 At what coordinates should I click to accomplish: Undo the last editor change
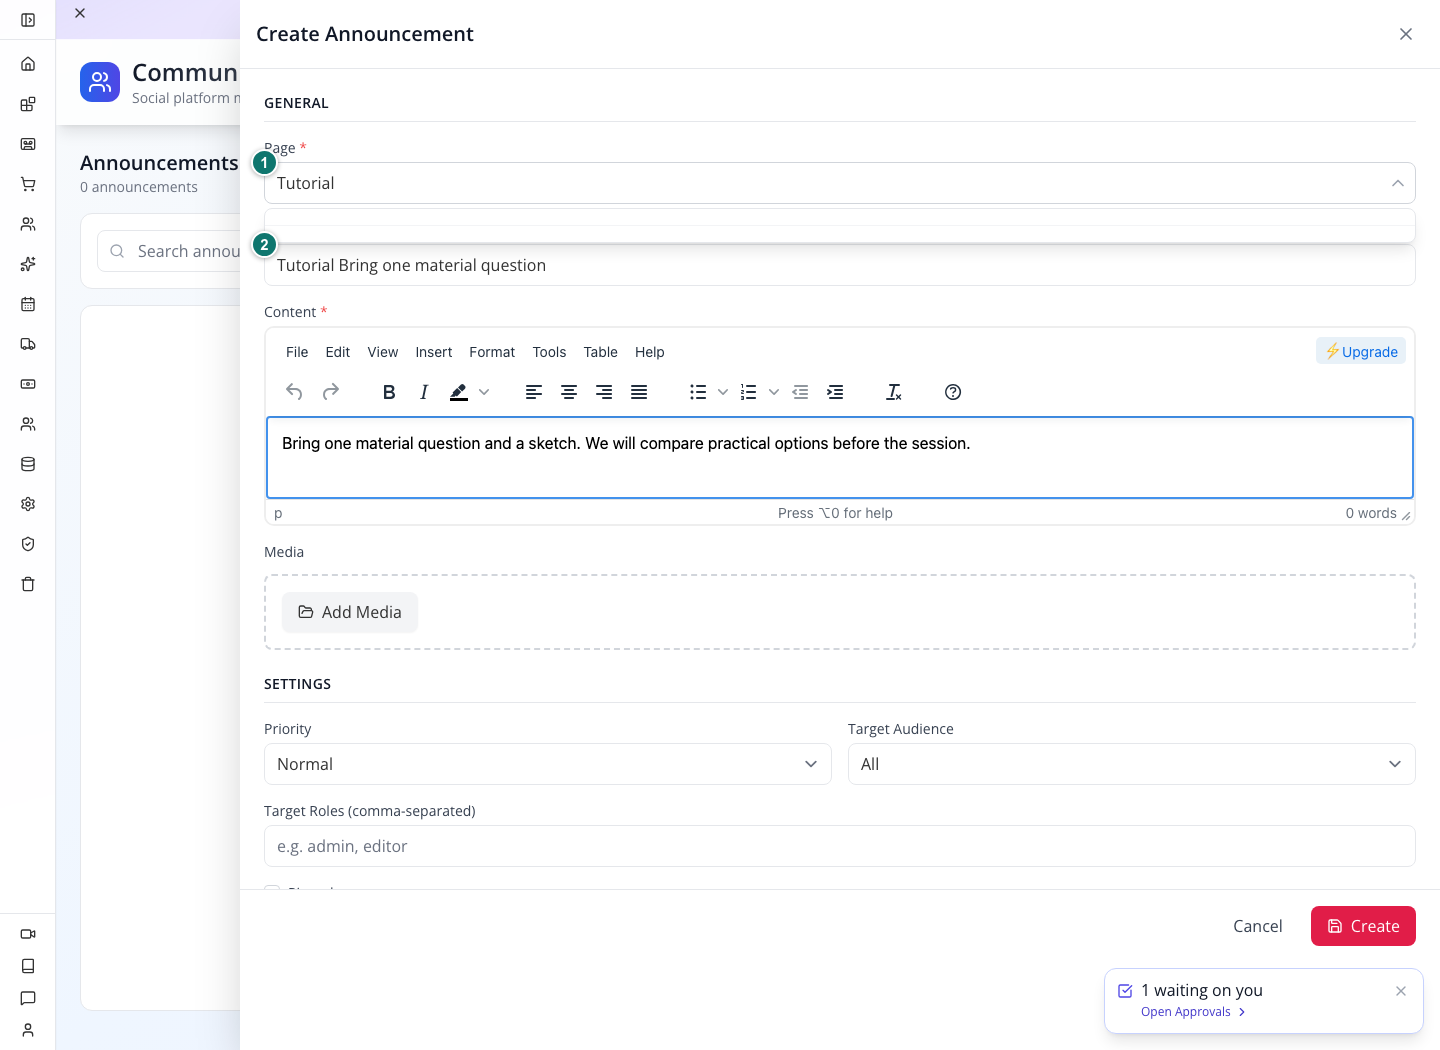(x=294, y=392)
